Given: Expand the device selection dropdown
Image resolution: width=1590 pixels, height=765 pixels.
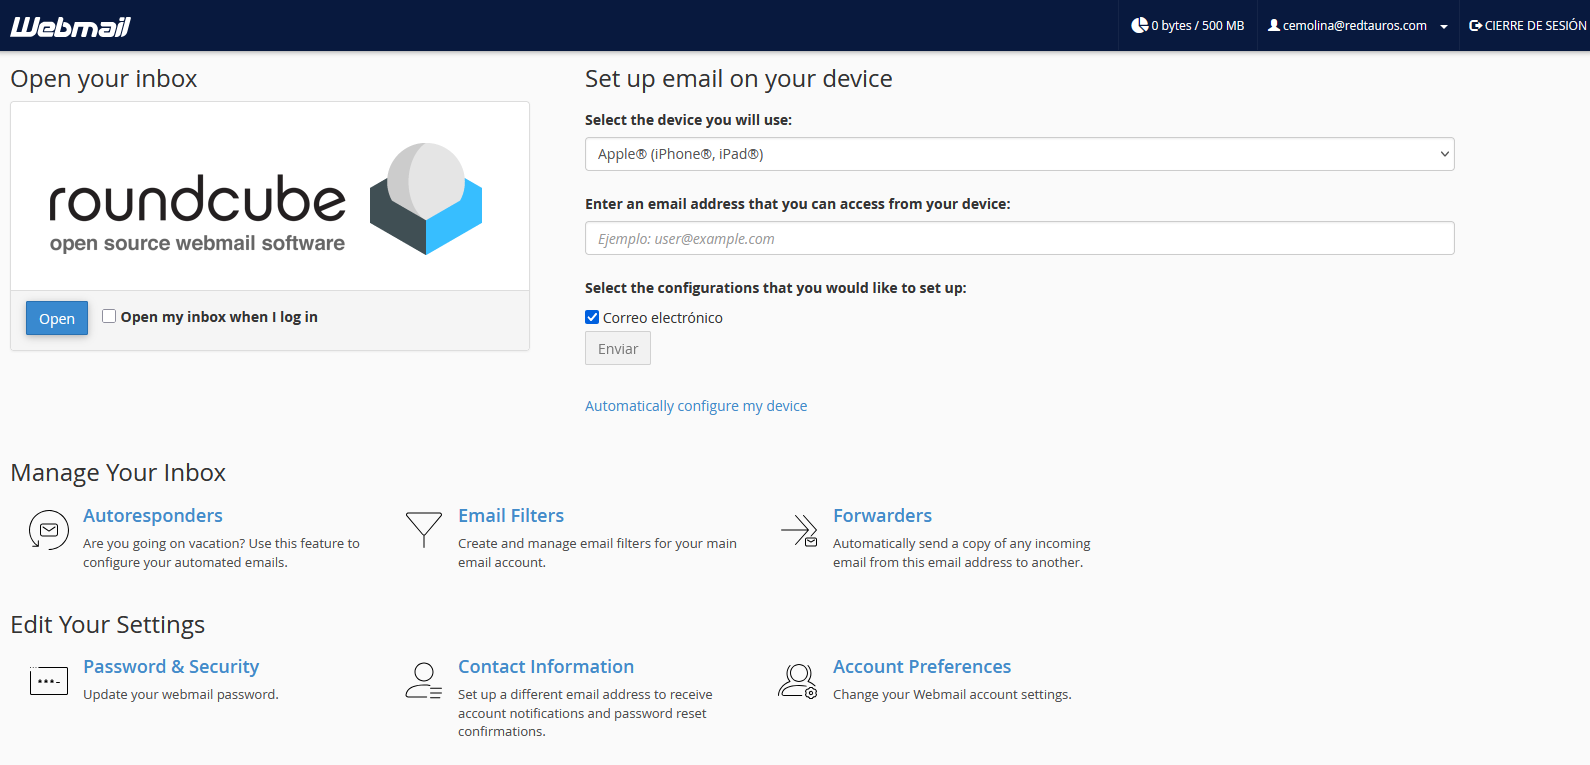Looking at the screenshot, I should tap(1019, 154).
